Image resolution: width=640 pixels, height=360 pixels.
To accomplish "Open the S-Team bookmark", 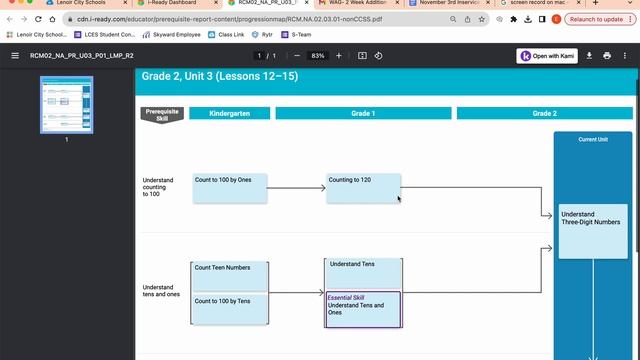I will (x=296, y=35).
